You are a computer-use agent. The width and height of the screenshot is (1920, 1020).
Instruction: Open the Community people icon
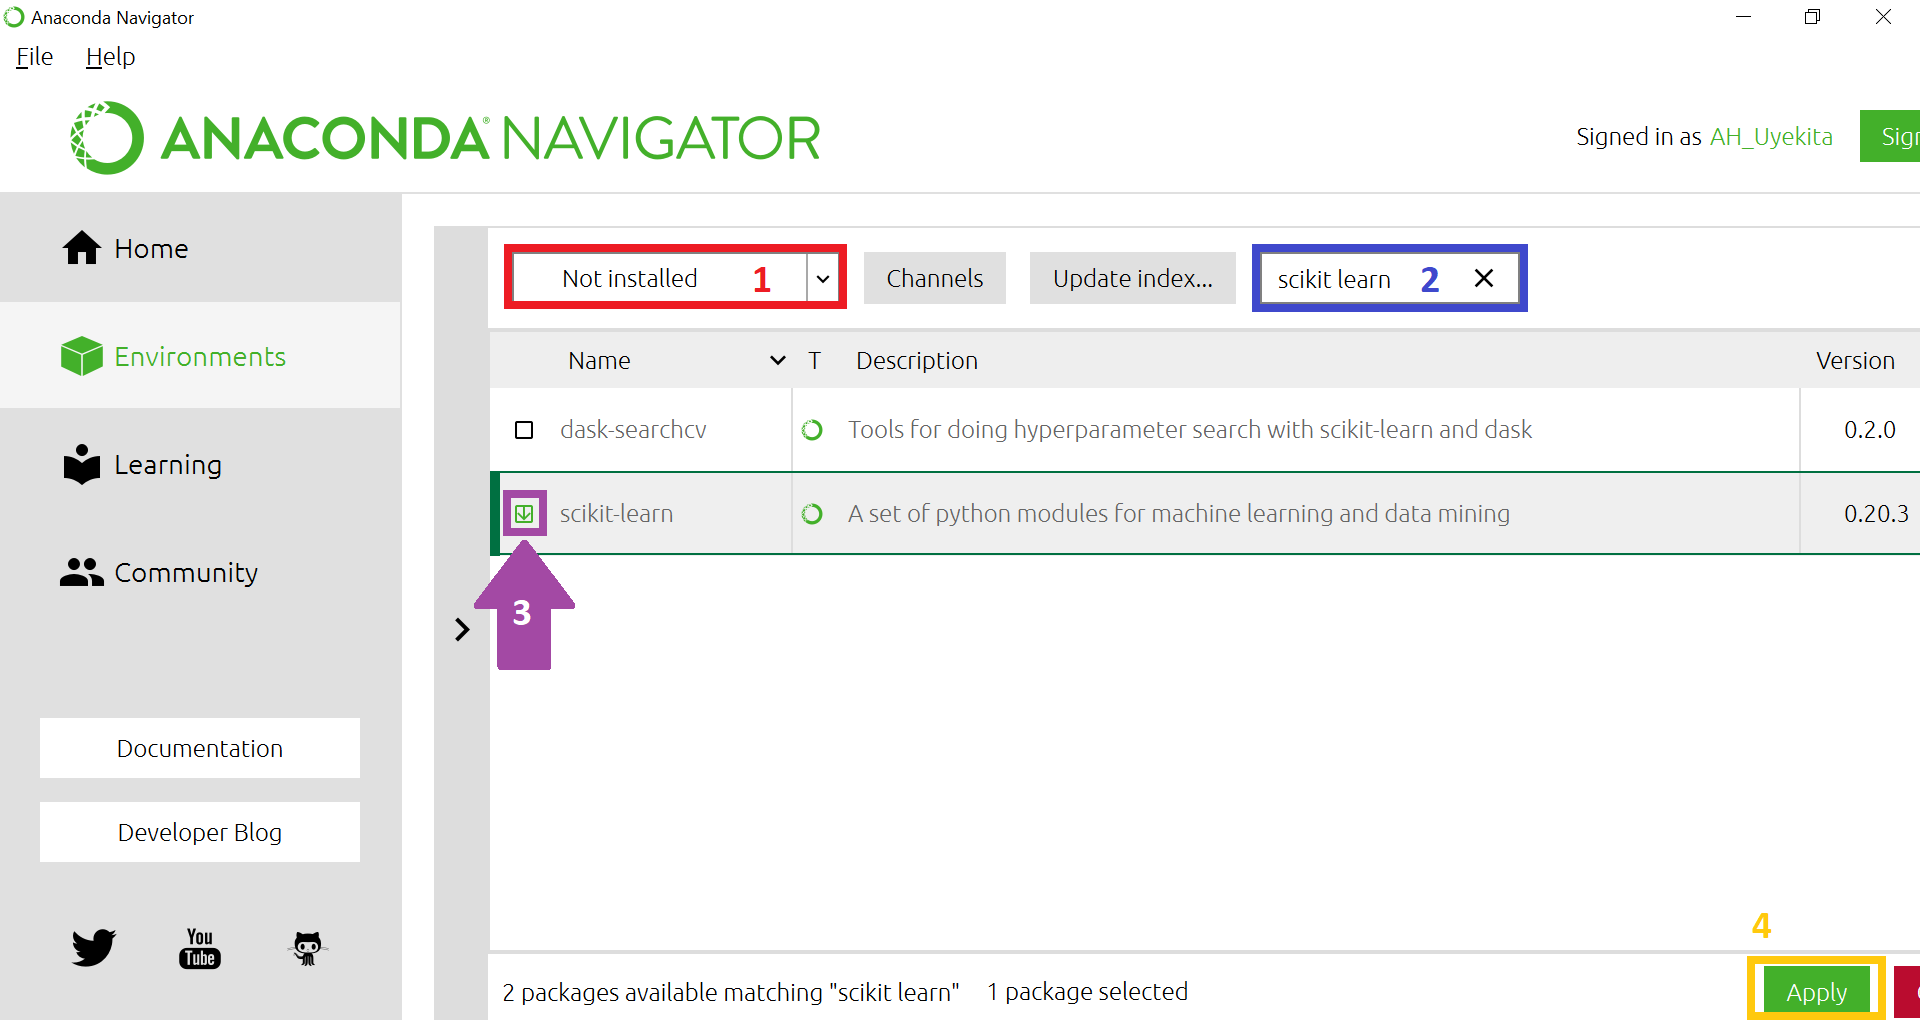tap(82, 572)
